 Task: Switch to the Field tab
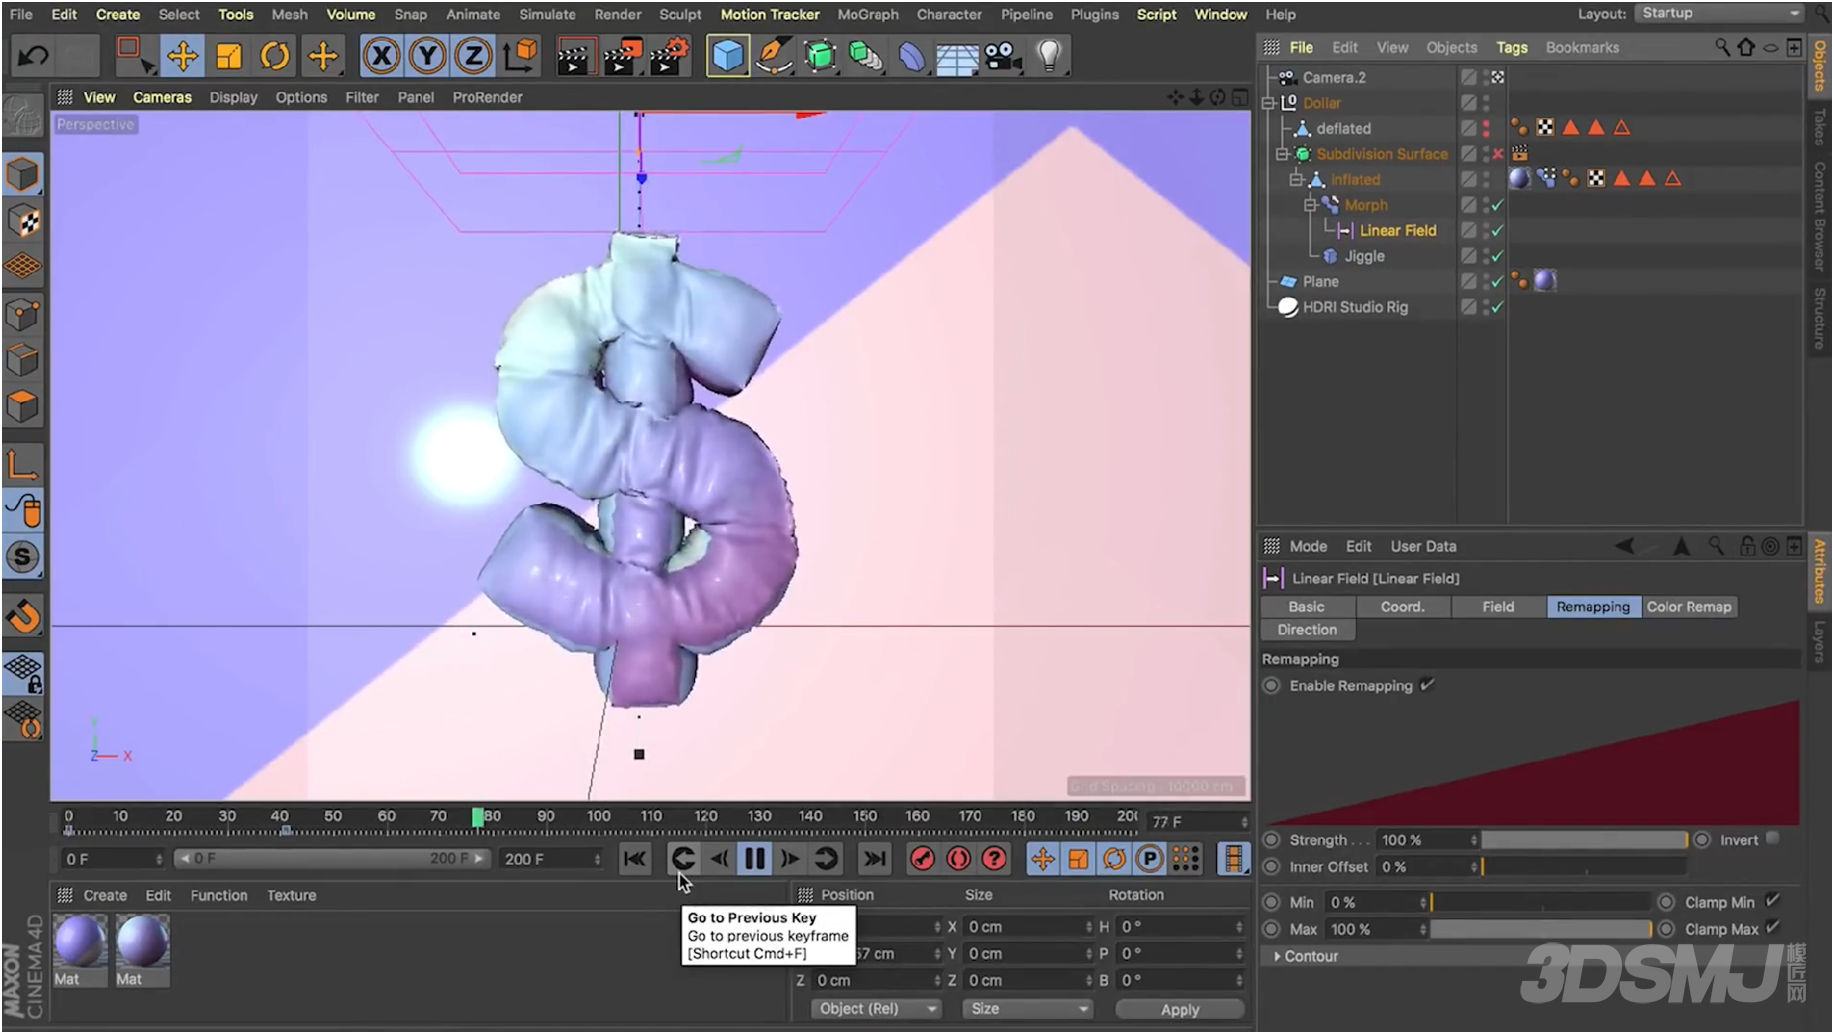tap(1498, 606)
